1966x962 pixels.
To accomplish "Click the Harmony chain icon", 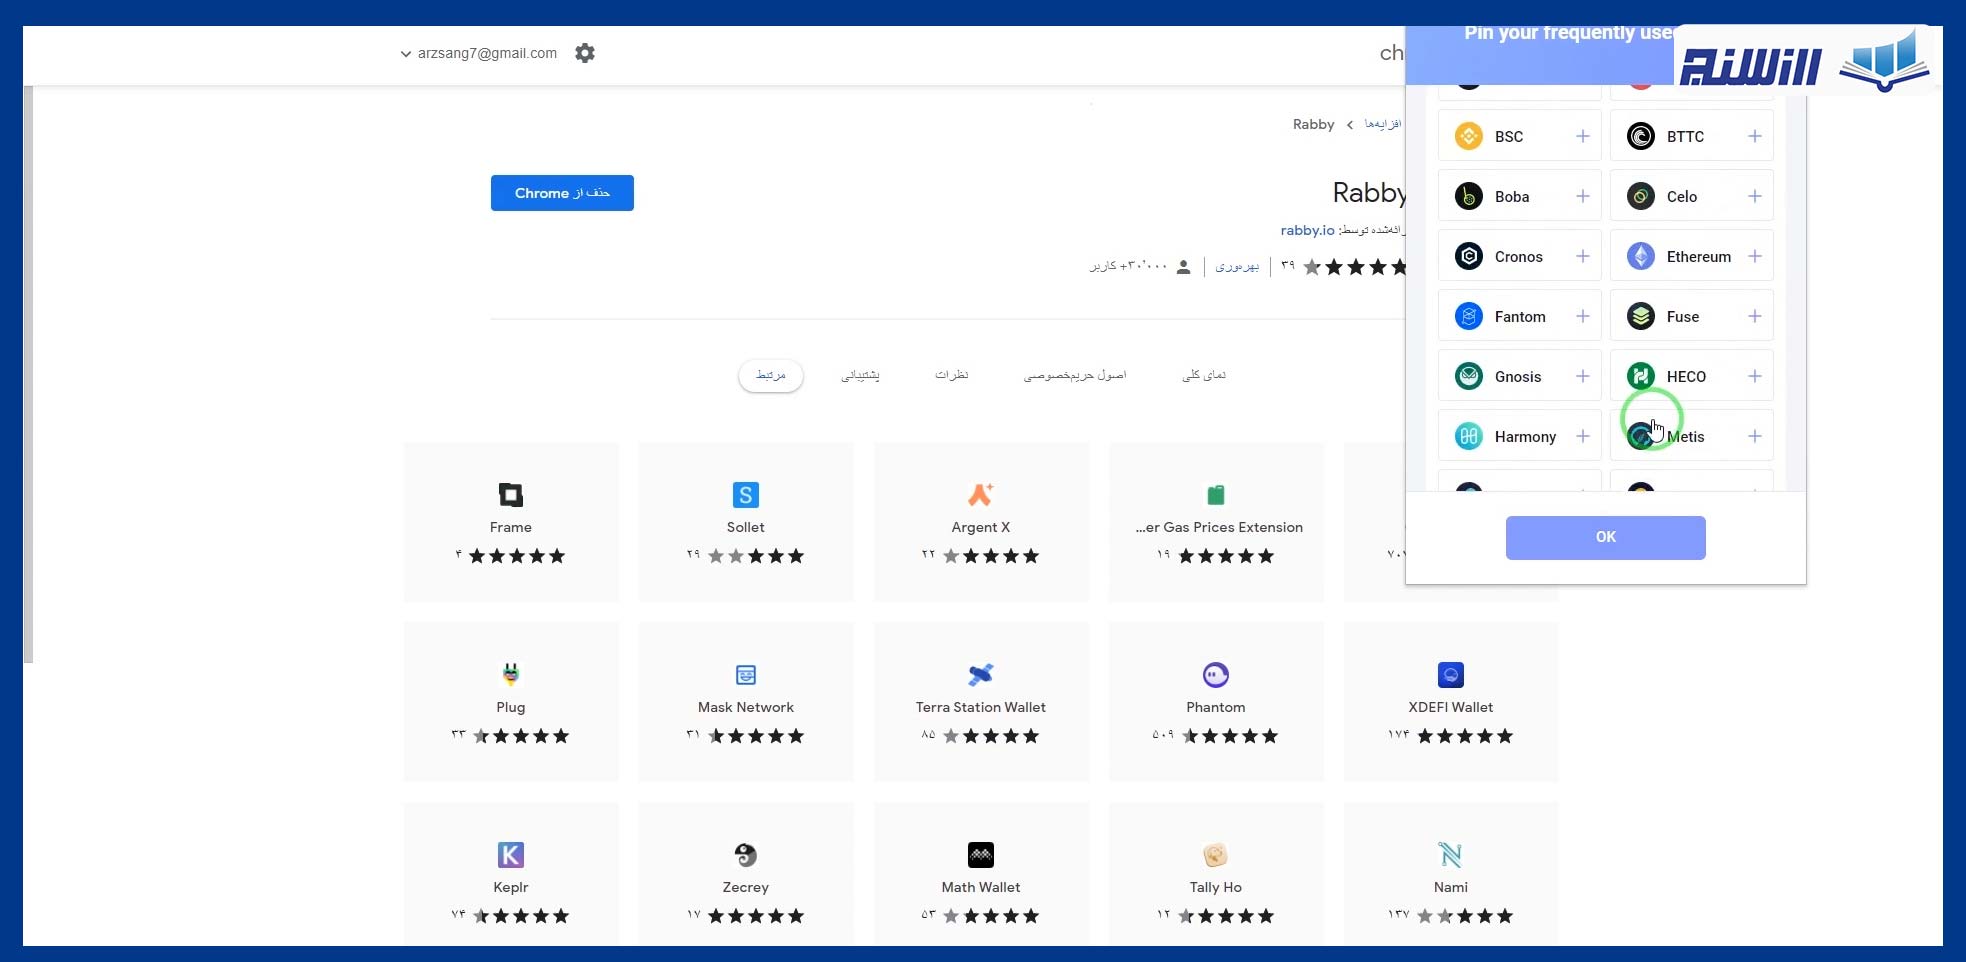I will (x=1468, y=436).
